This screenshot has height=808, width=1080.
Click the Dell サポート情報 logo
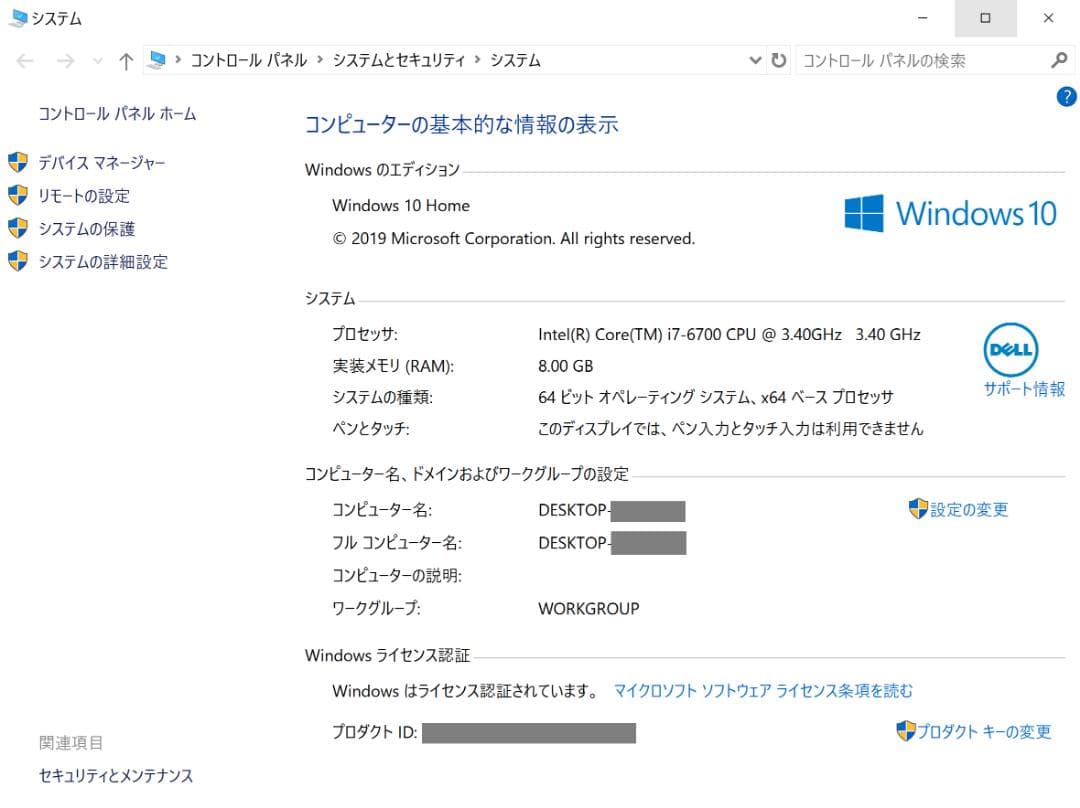point(1011,350)
